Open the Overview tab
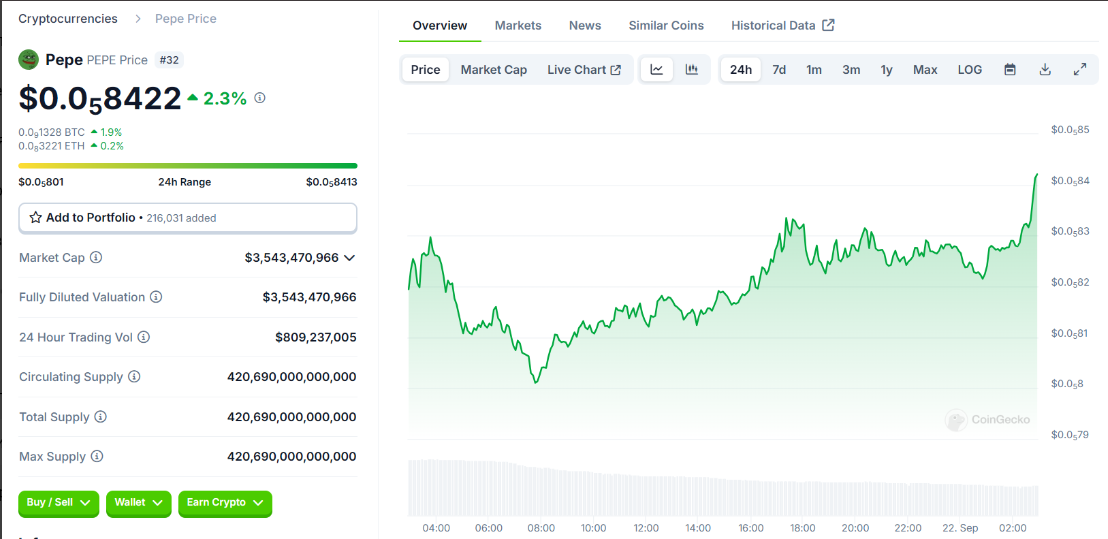Image resolution: width=1108 pixels, height=539 pixels. pos(440,25)
